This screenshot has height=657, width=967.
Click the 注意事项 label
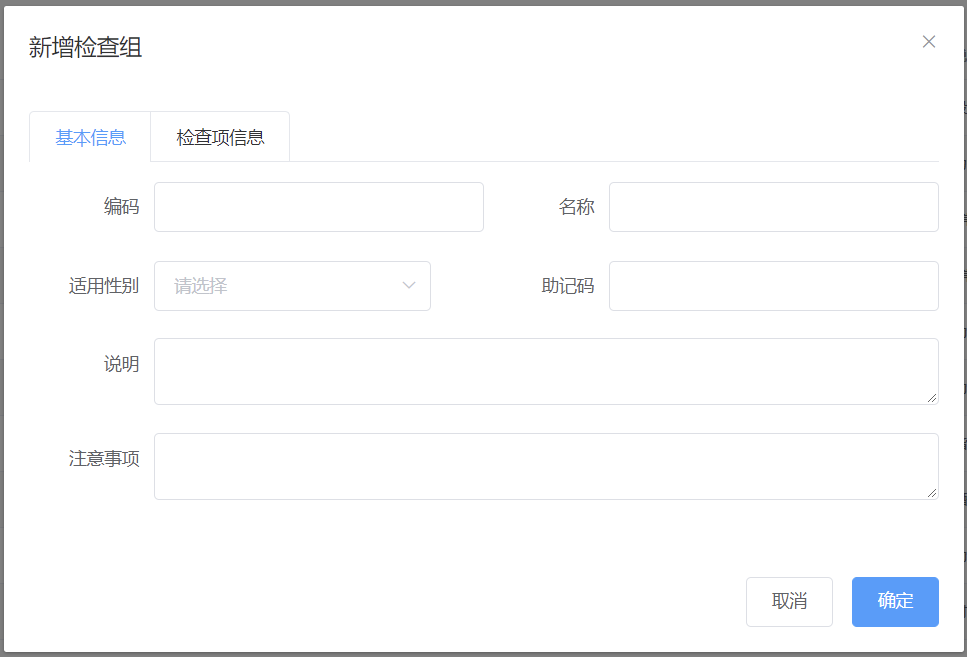[x=104, y=458]
